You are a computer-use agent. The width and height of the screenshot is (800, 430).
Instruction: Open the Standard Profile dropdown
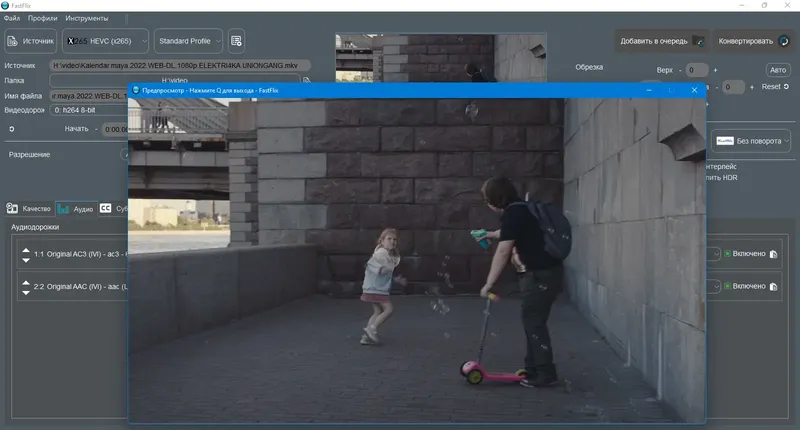[x=188, y=41]
